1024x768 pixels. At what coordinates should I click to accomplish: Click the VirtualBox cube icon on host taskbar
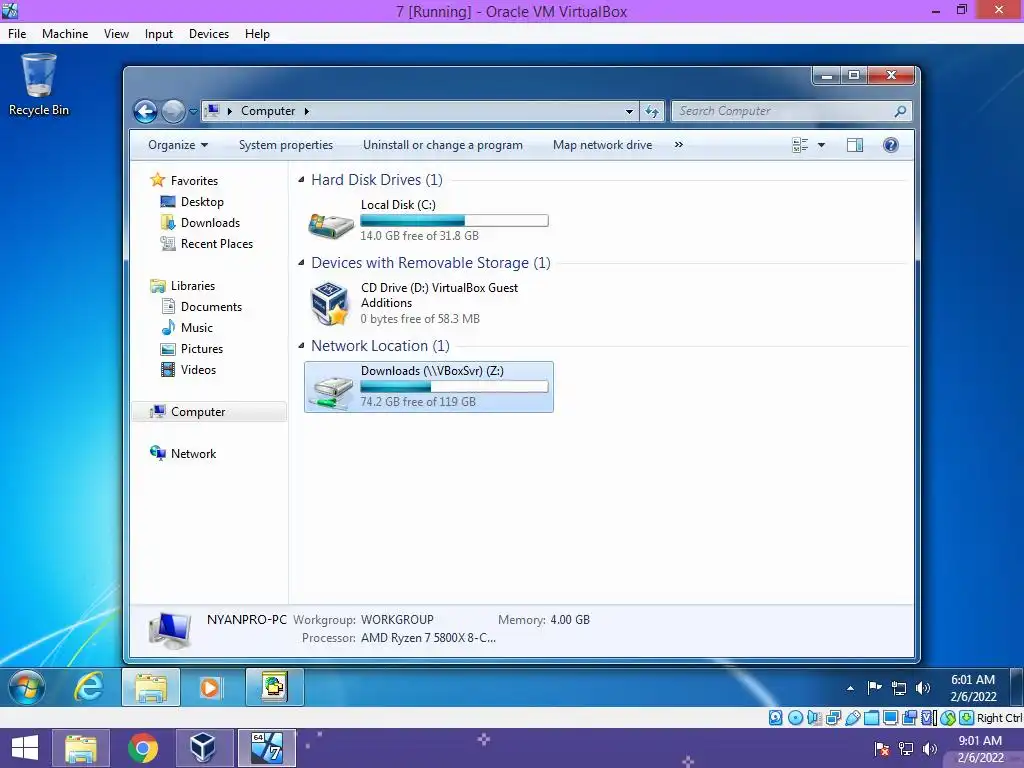coord(202,748)
